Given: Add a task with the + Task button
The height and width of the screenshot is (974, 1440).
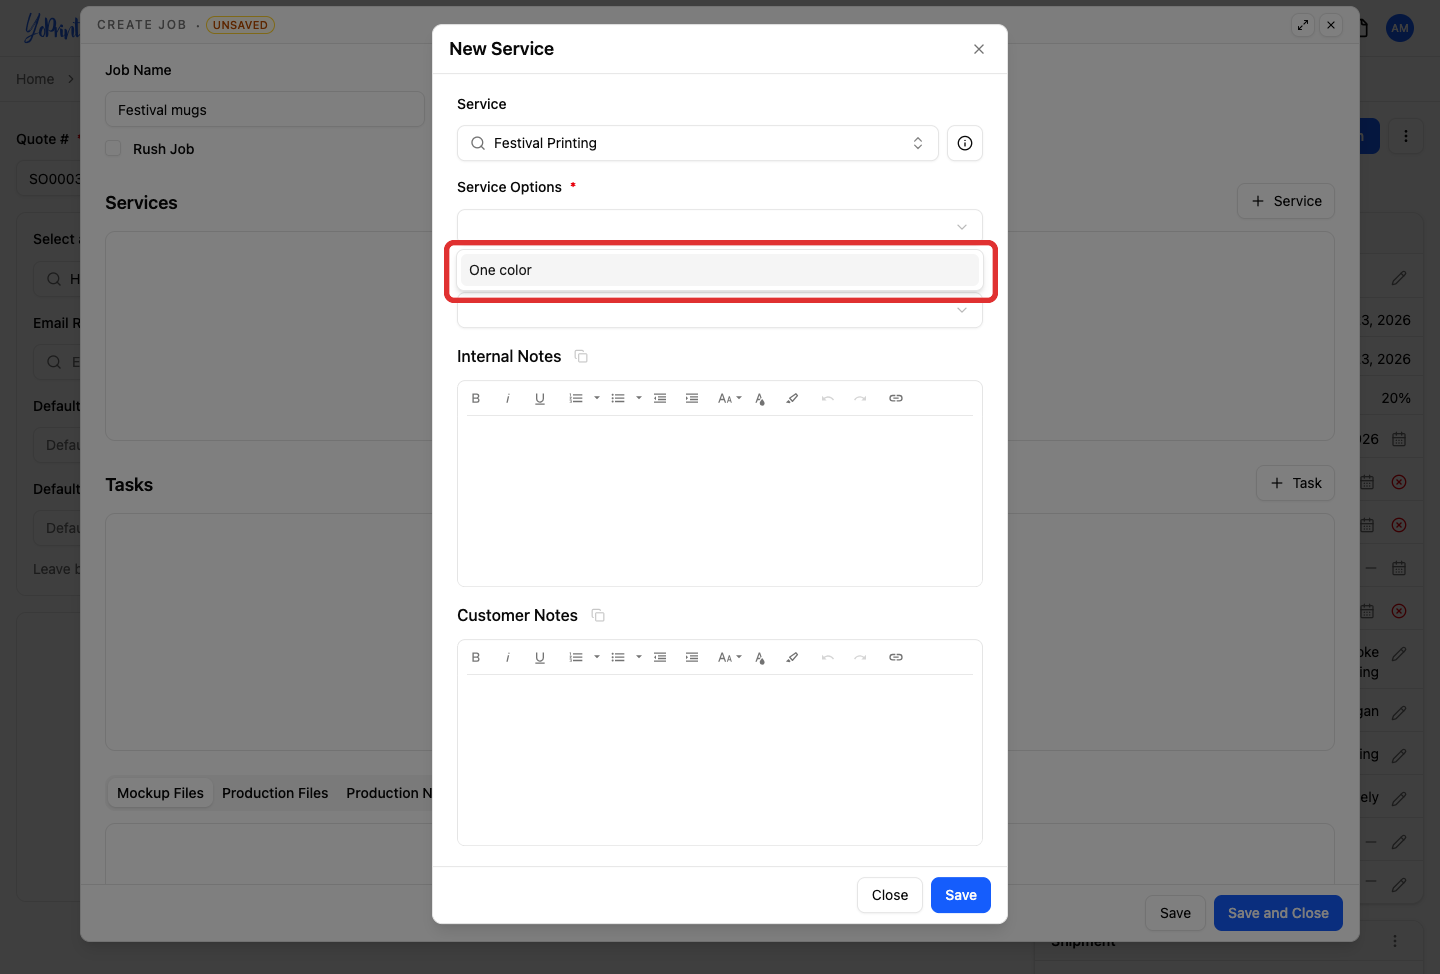Looking at the screenshot, I should click(x=1296, y=483).
